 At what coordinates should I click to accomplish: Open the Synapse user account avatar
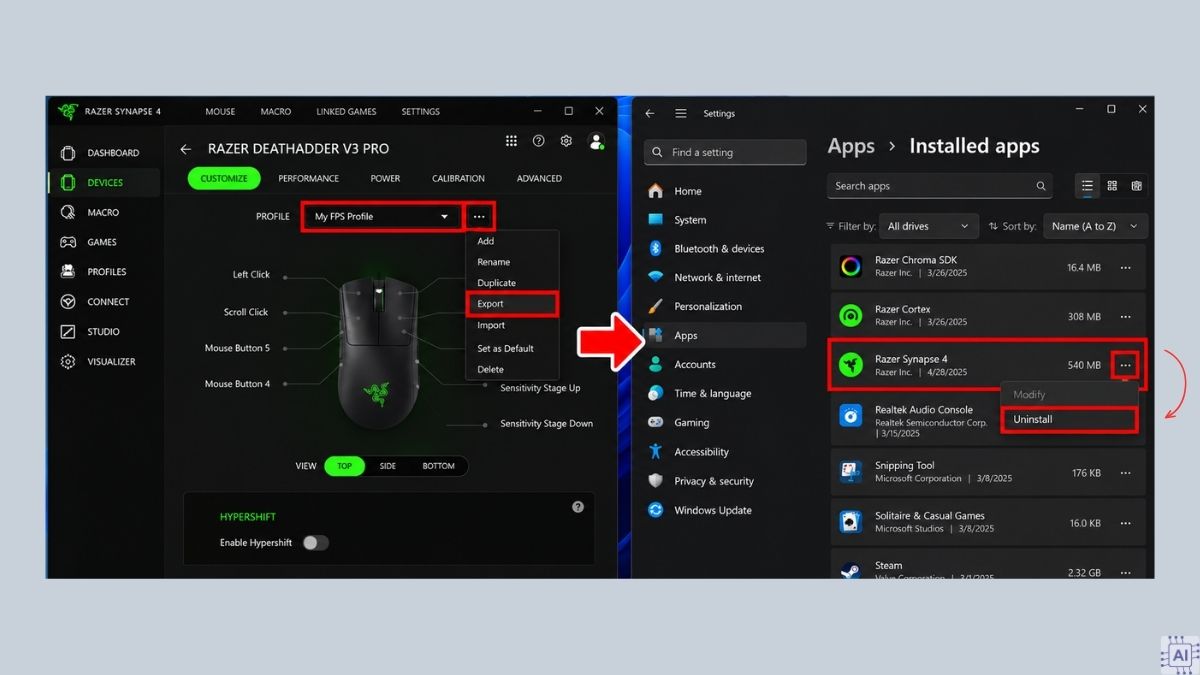point(597,142)
